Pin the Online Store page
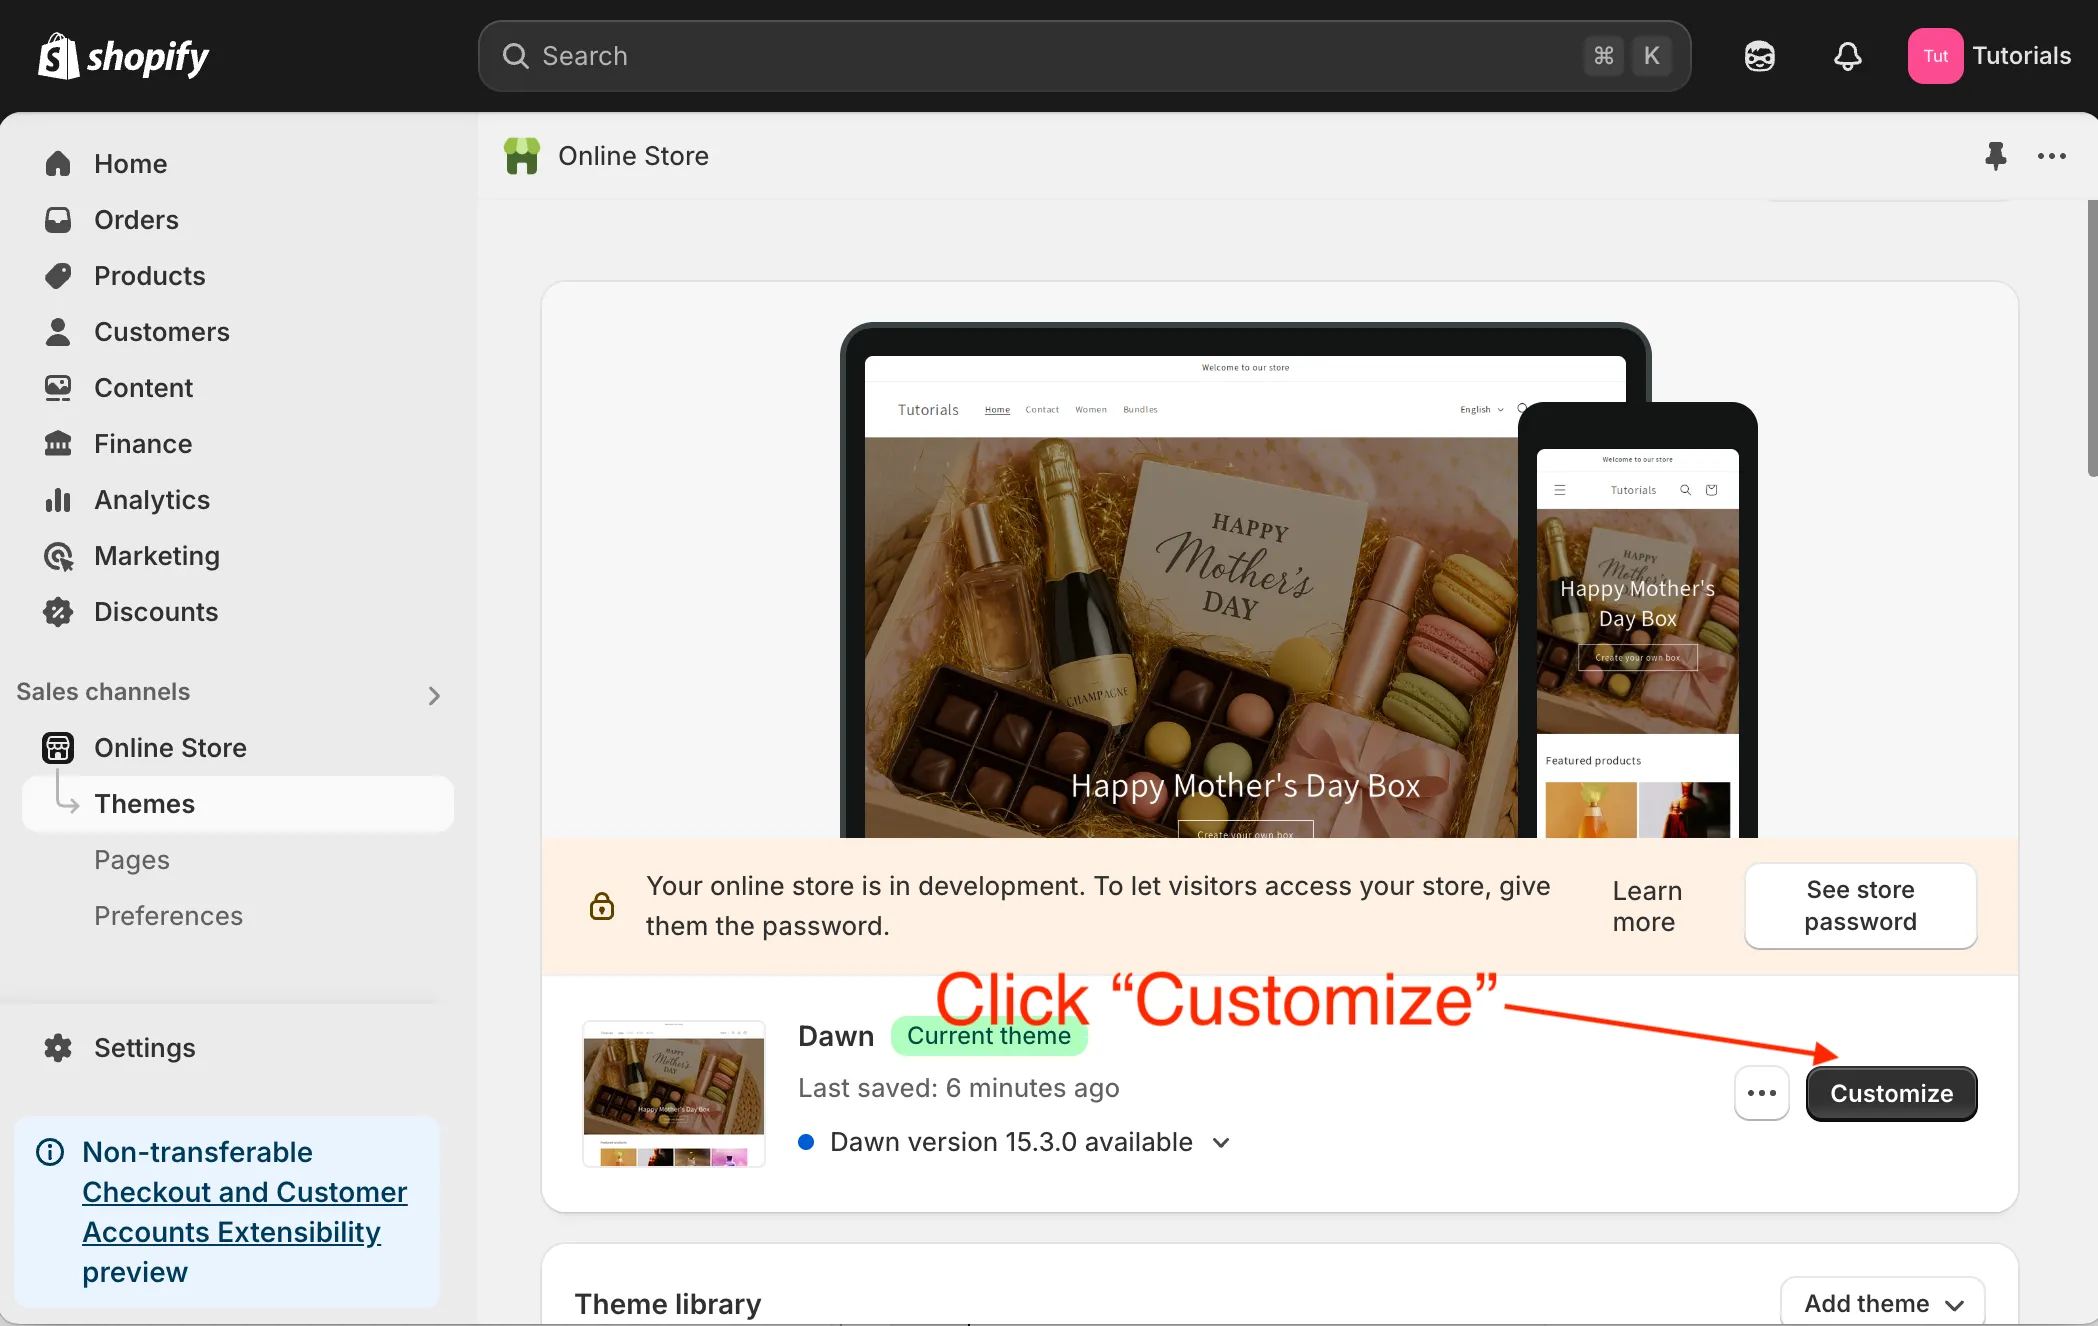This screenshot has height=1326, width=2098. (x=1996, y=156)
